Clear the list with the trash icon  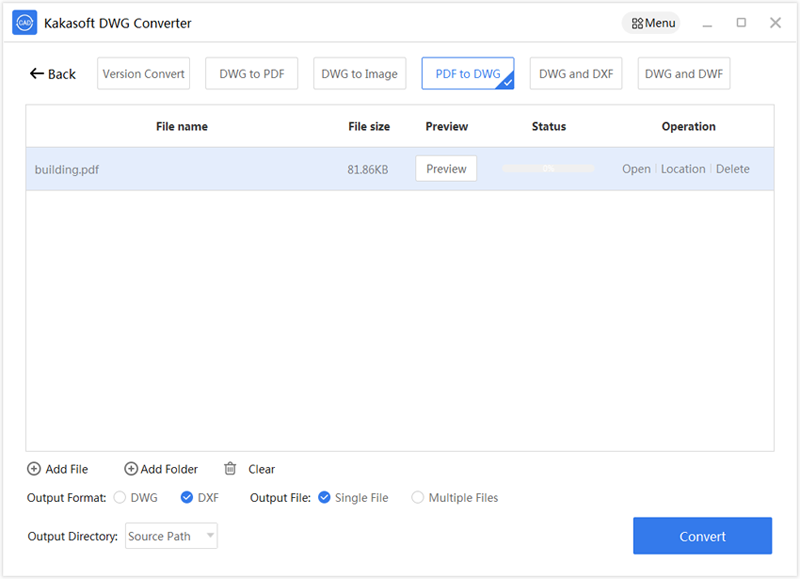(230, 468)
